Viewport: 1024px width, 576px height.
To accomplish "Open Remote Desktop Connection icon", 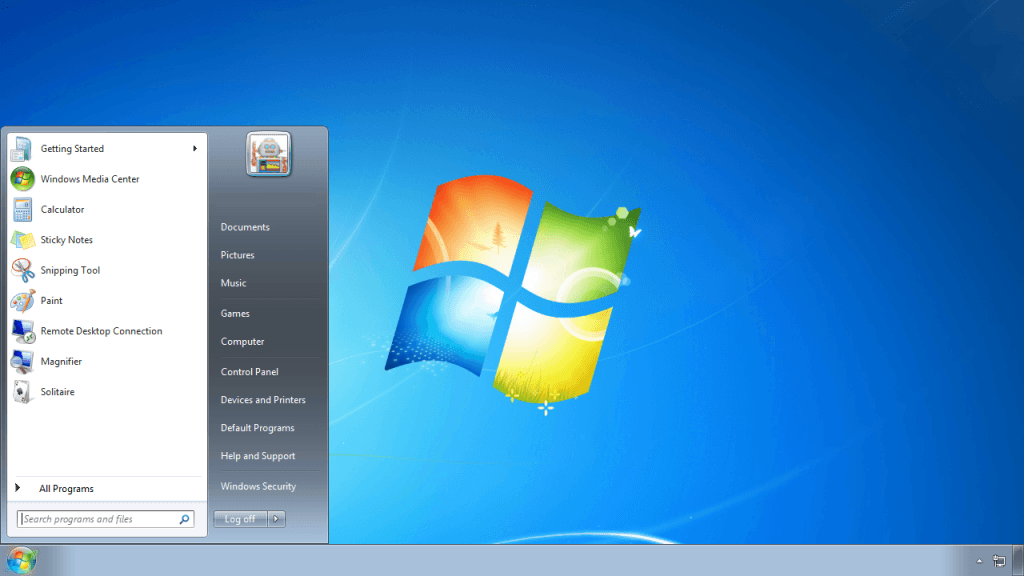I will [x=23, y=331].
